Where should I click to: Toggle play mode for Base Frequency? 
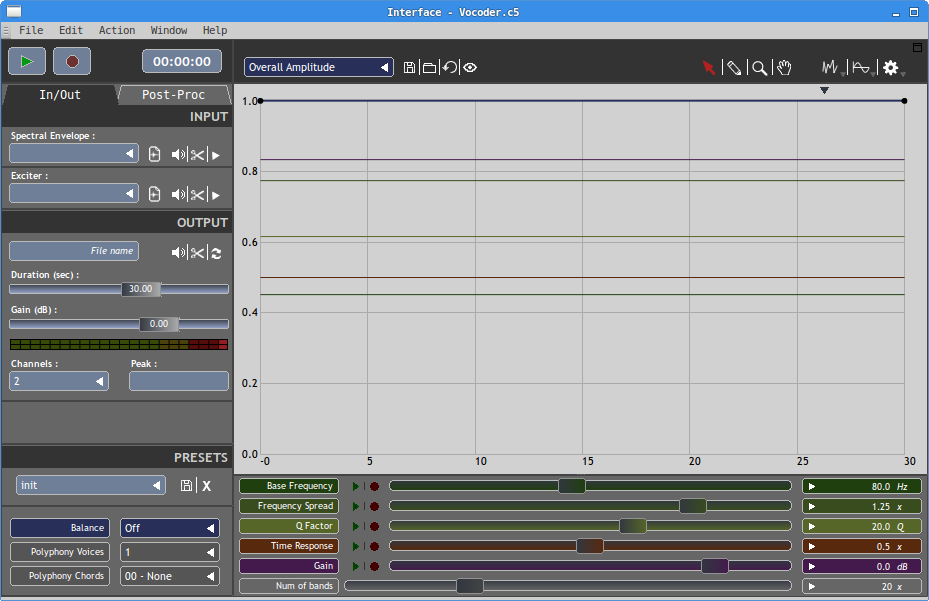click(355, 487)
